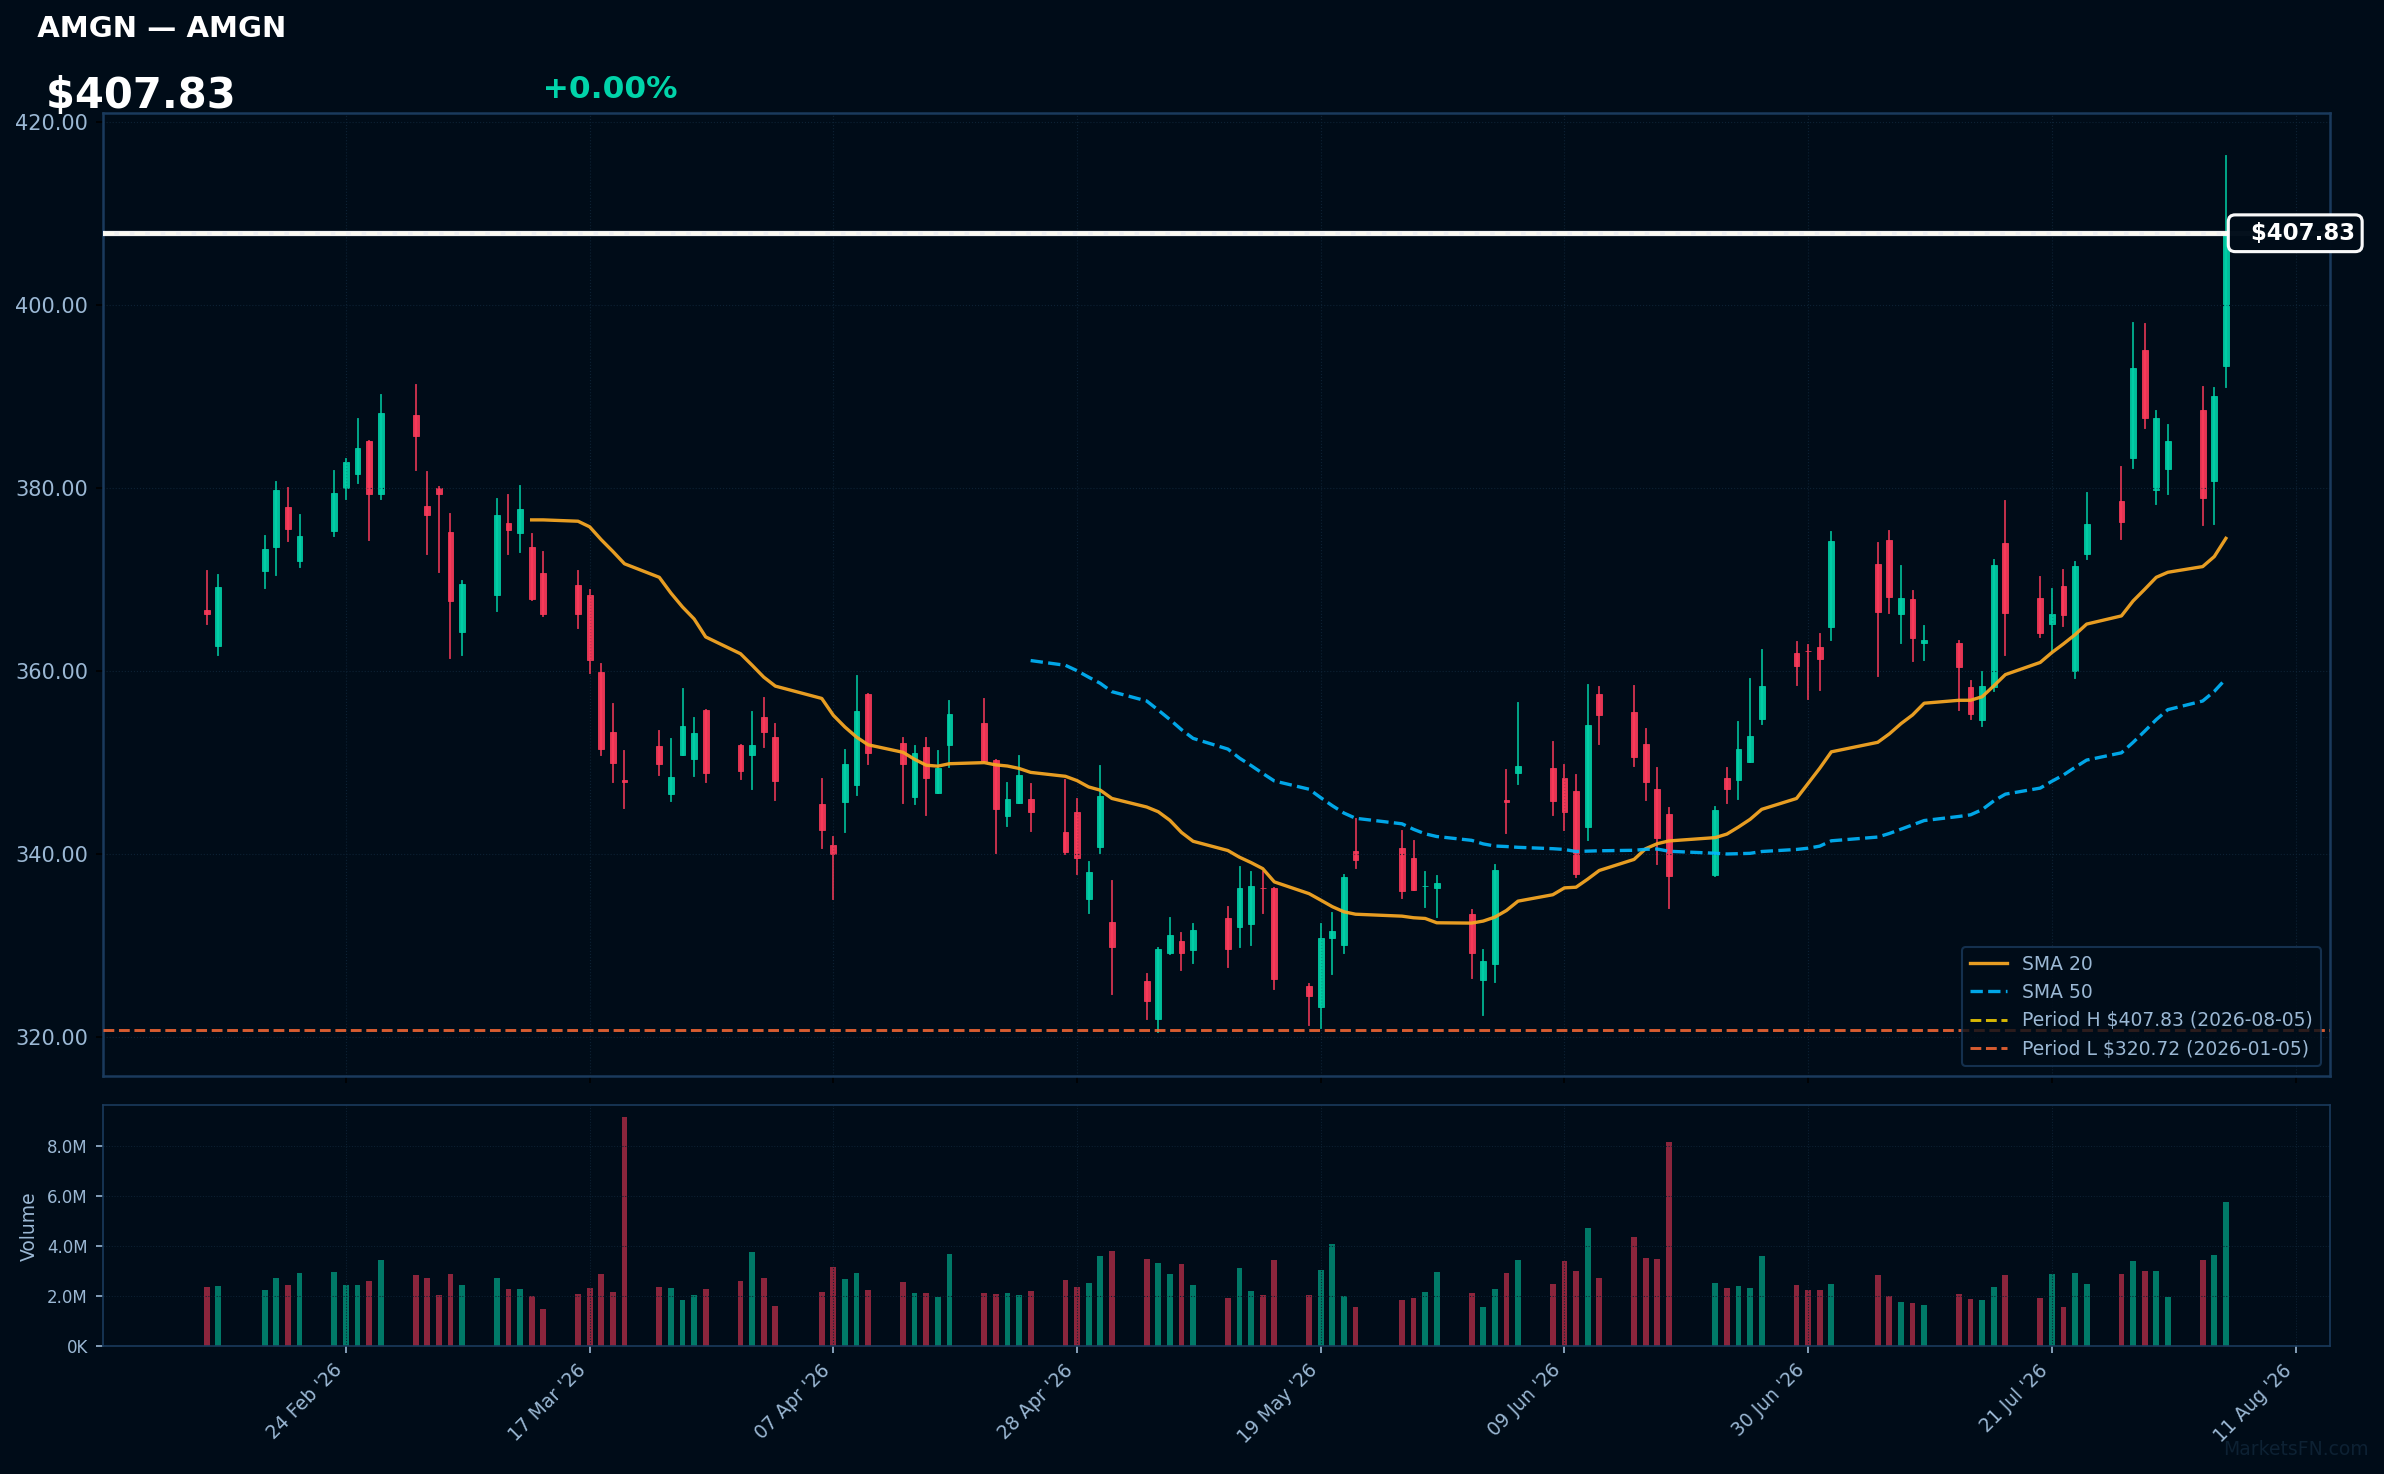
Task: Click the AMGN — AMGN chart title
Action: (x=161, y=27)
